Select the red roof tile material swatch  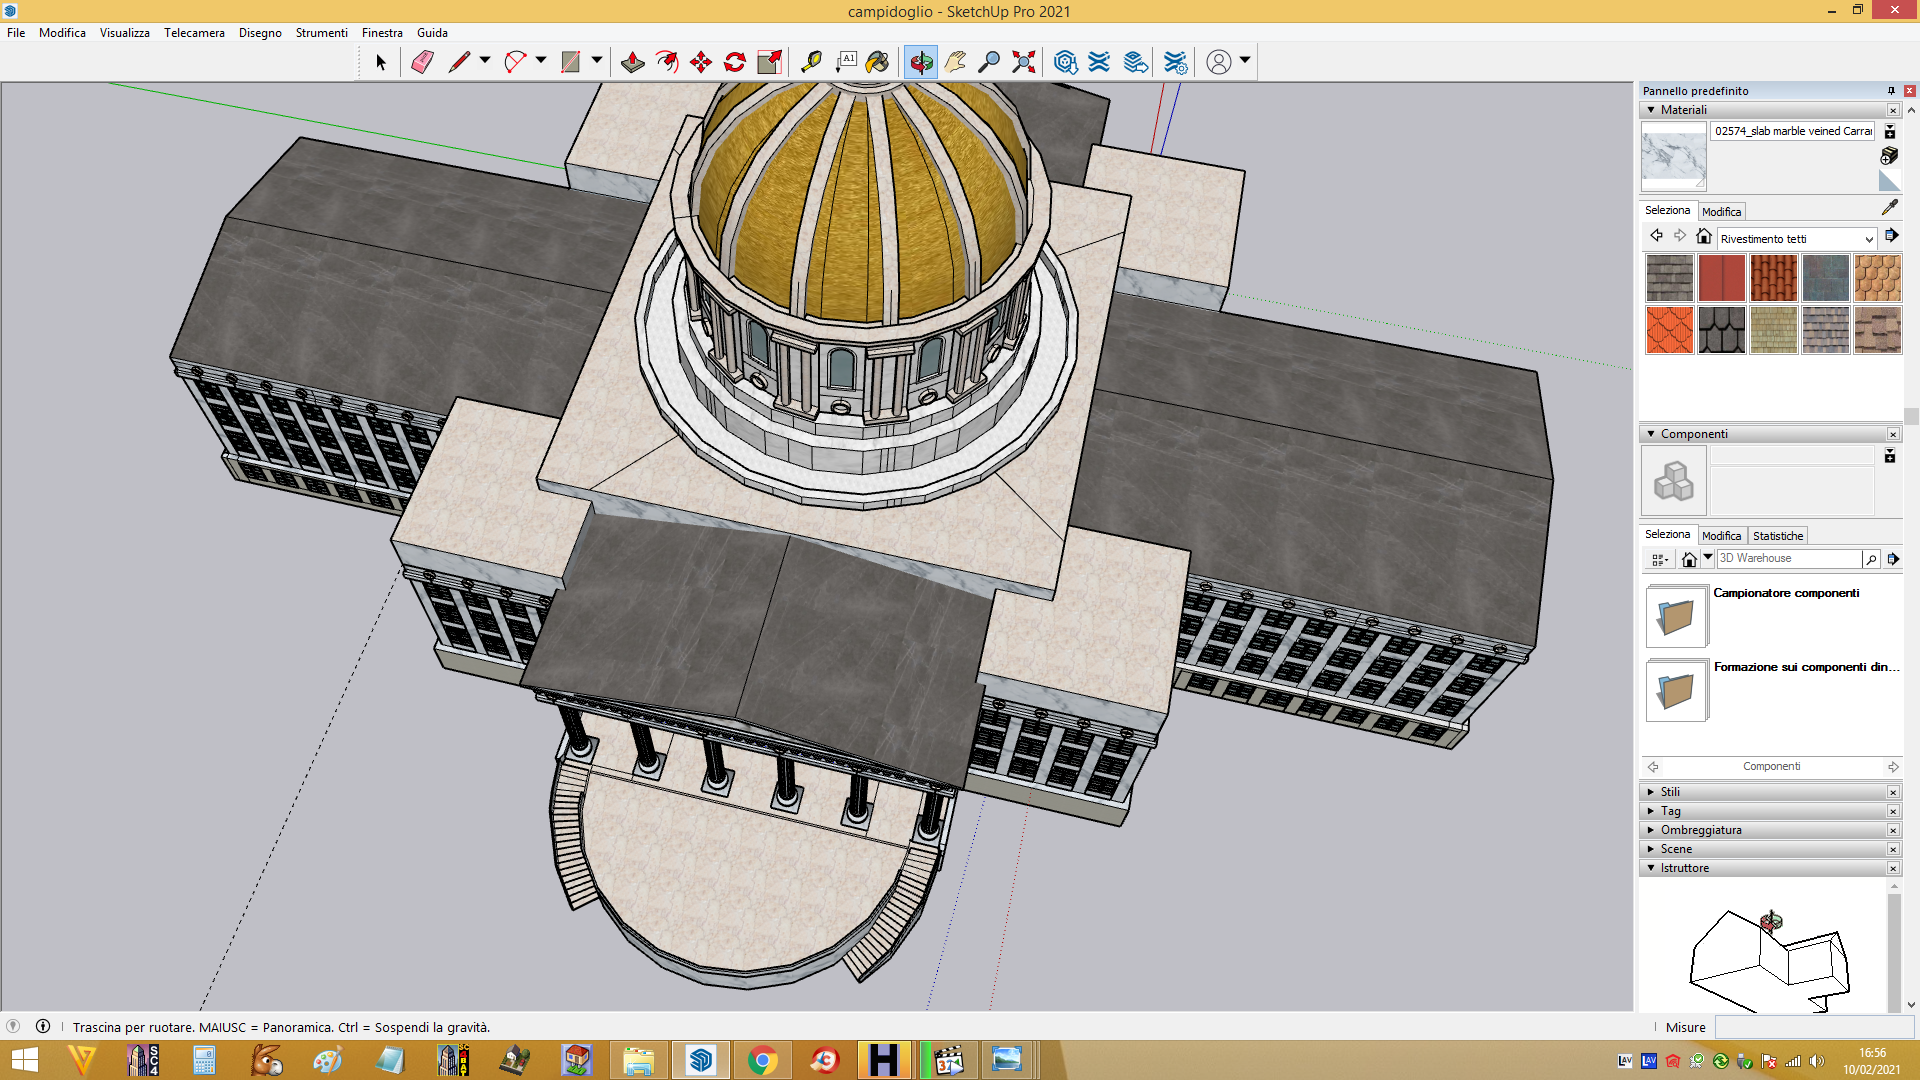tap(1774, 278)
